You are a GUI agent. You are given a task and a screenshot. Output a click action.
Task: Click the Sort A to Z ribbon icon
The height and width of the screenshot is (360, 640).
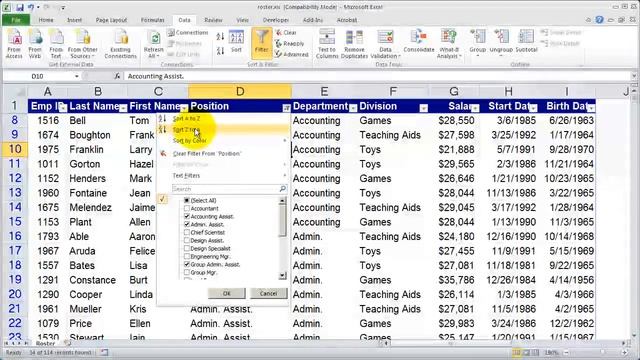pos(220,37)
